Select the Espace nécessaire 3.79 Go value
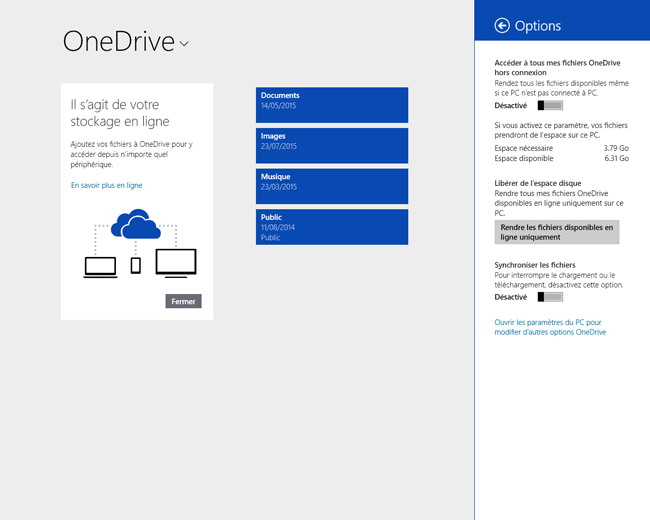 [616, 148]
